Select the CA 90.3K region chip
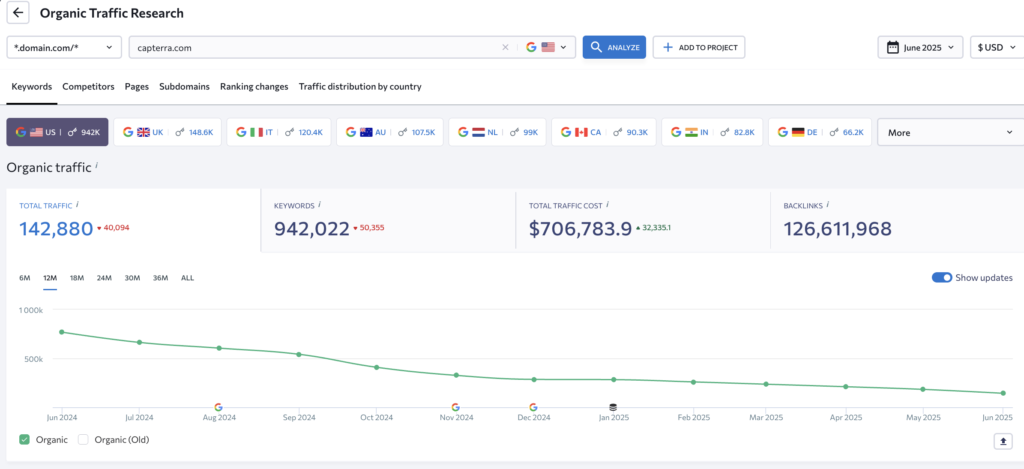The height and width of the screenshot is (469, 1024). click(603, 132)
